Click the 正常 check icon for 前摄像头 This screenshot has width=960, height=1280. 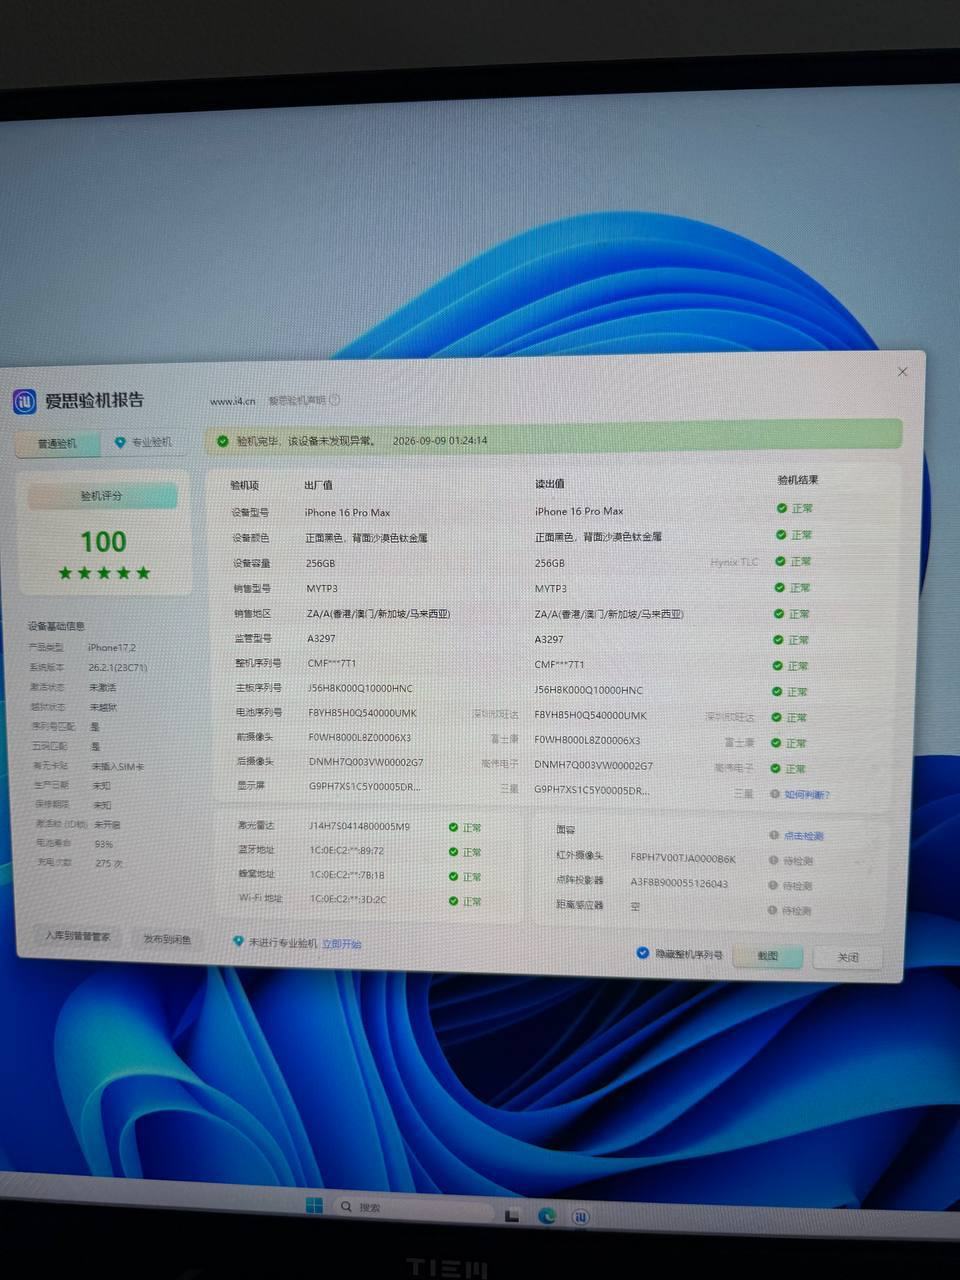tap(775, 743)
